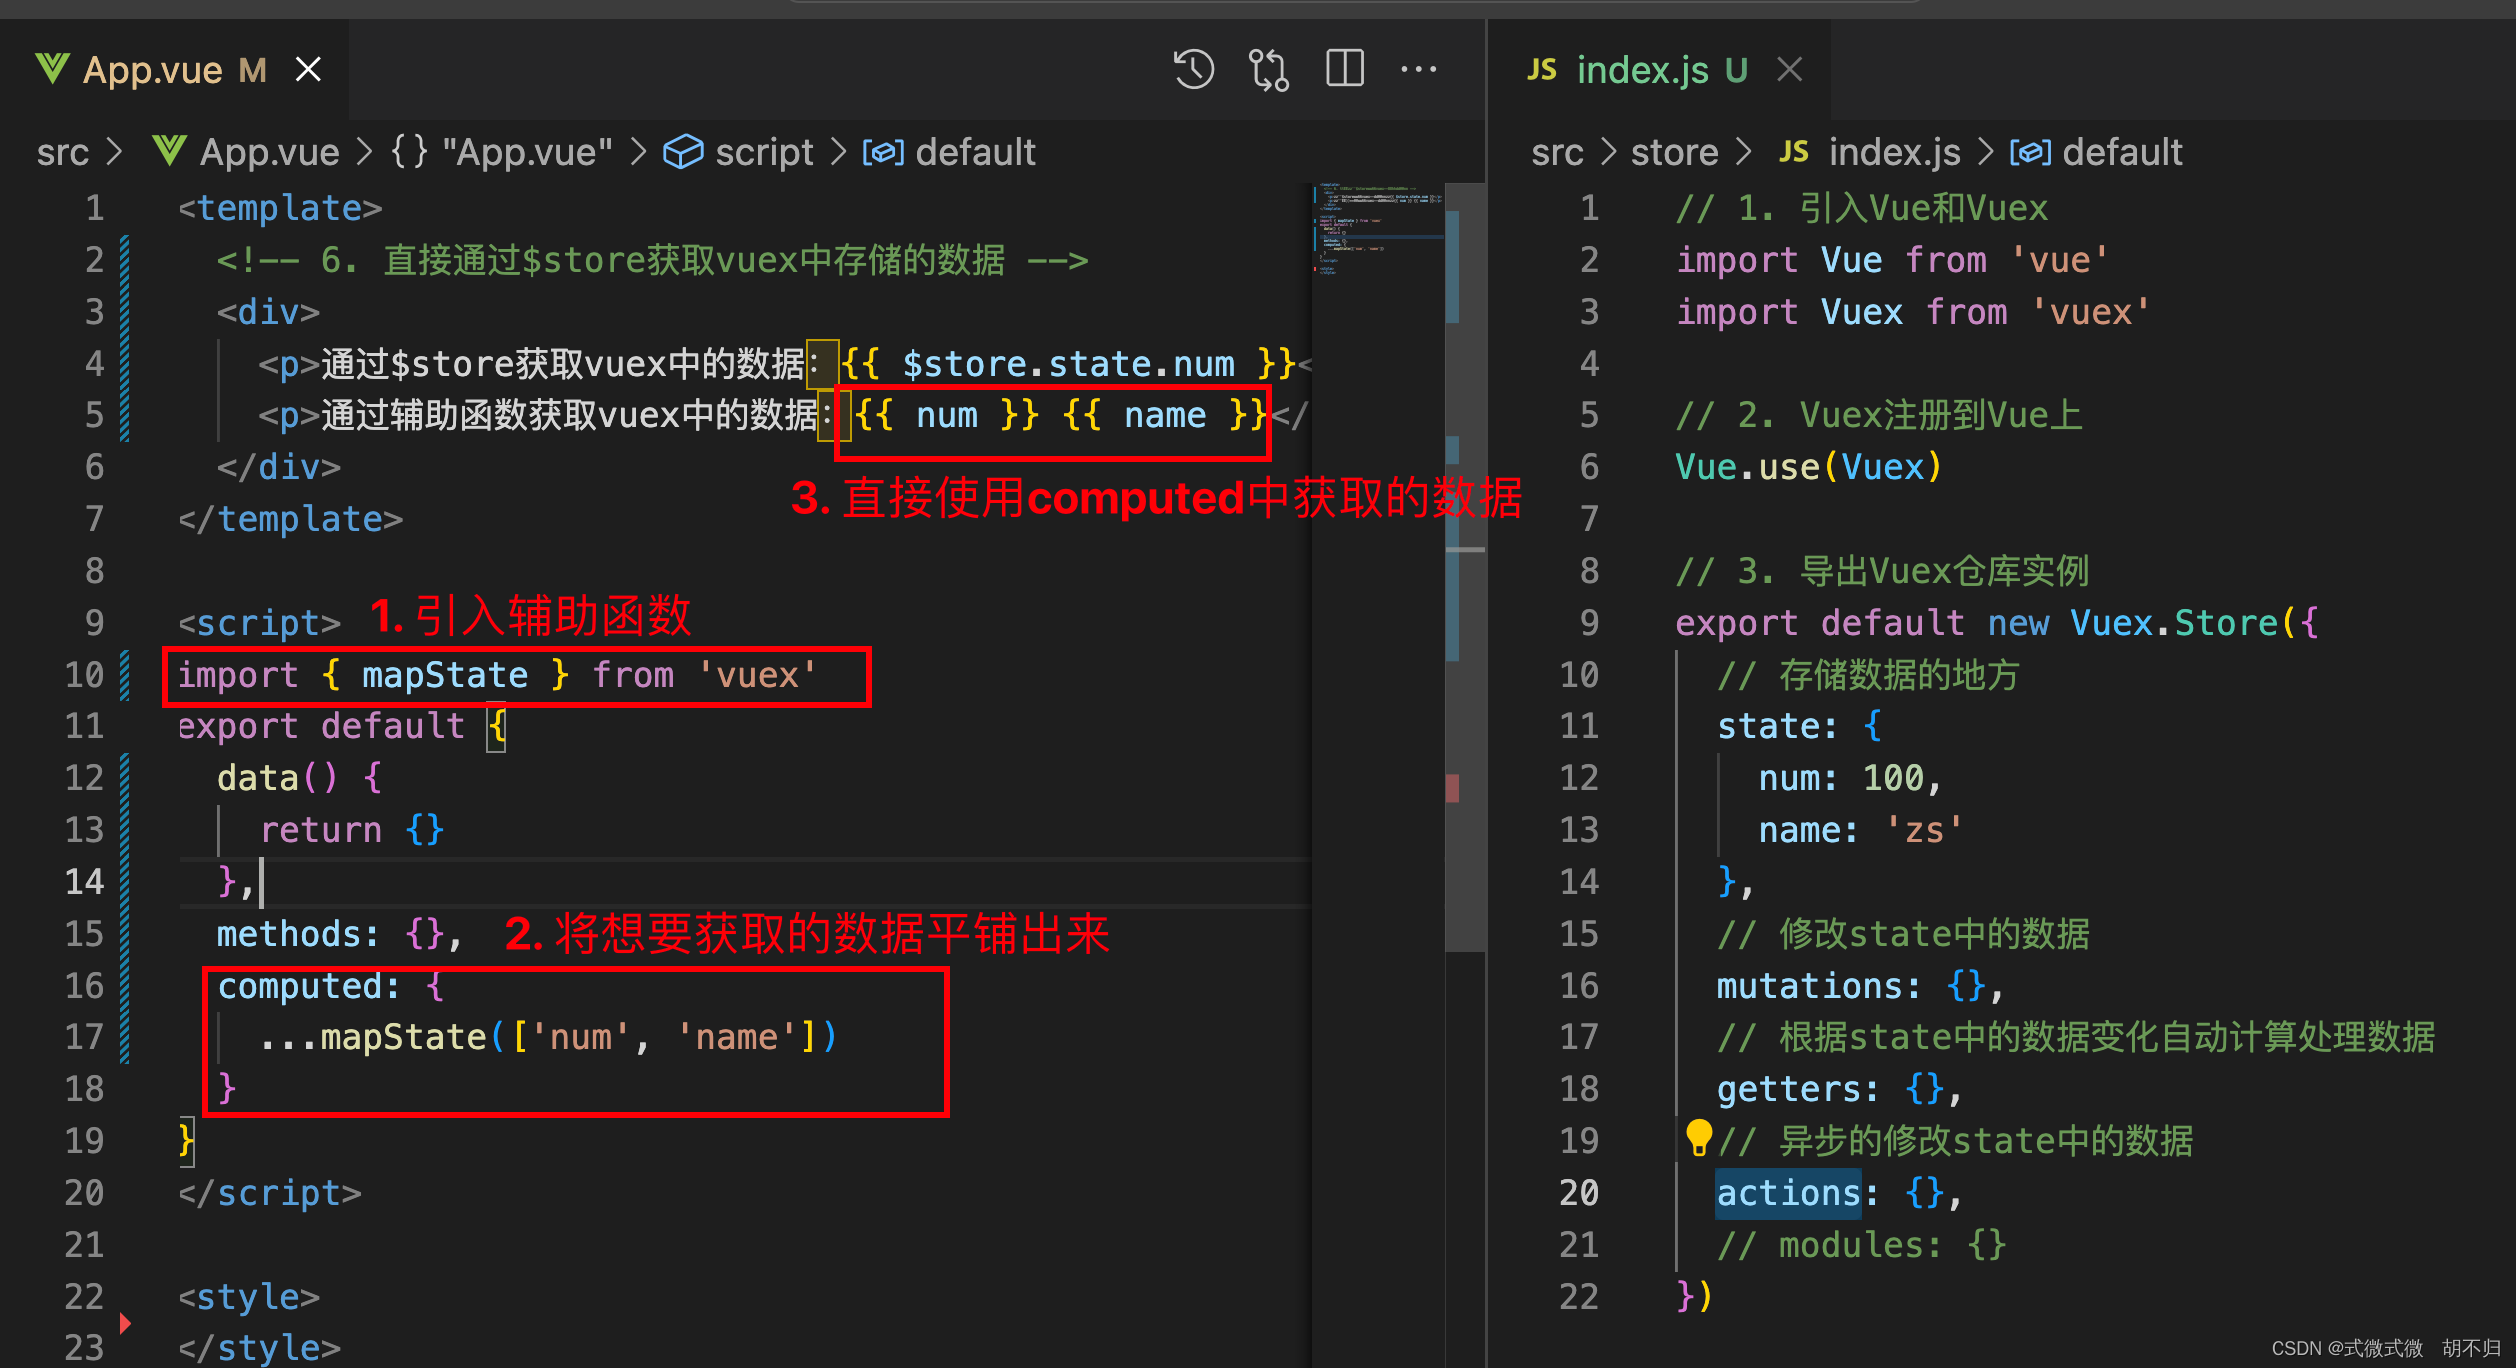Click the JS icon on index.js tab
Screen dimensions: 2516x1368
1541,68
